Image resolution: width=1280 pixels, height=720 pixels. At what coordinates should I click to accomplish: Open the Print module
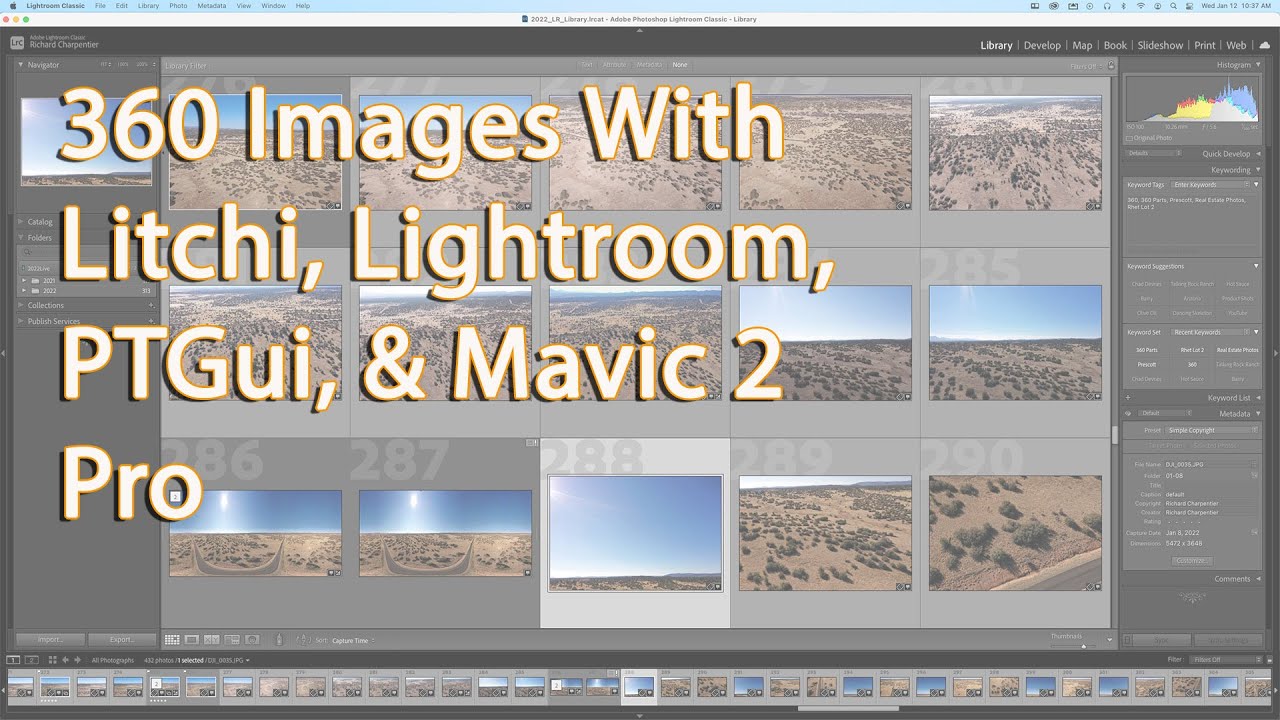point(1205,45)
